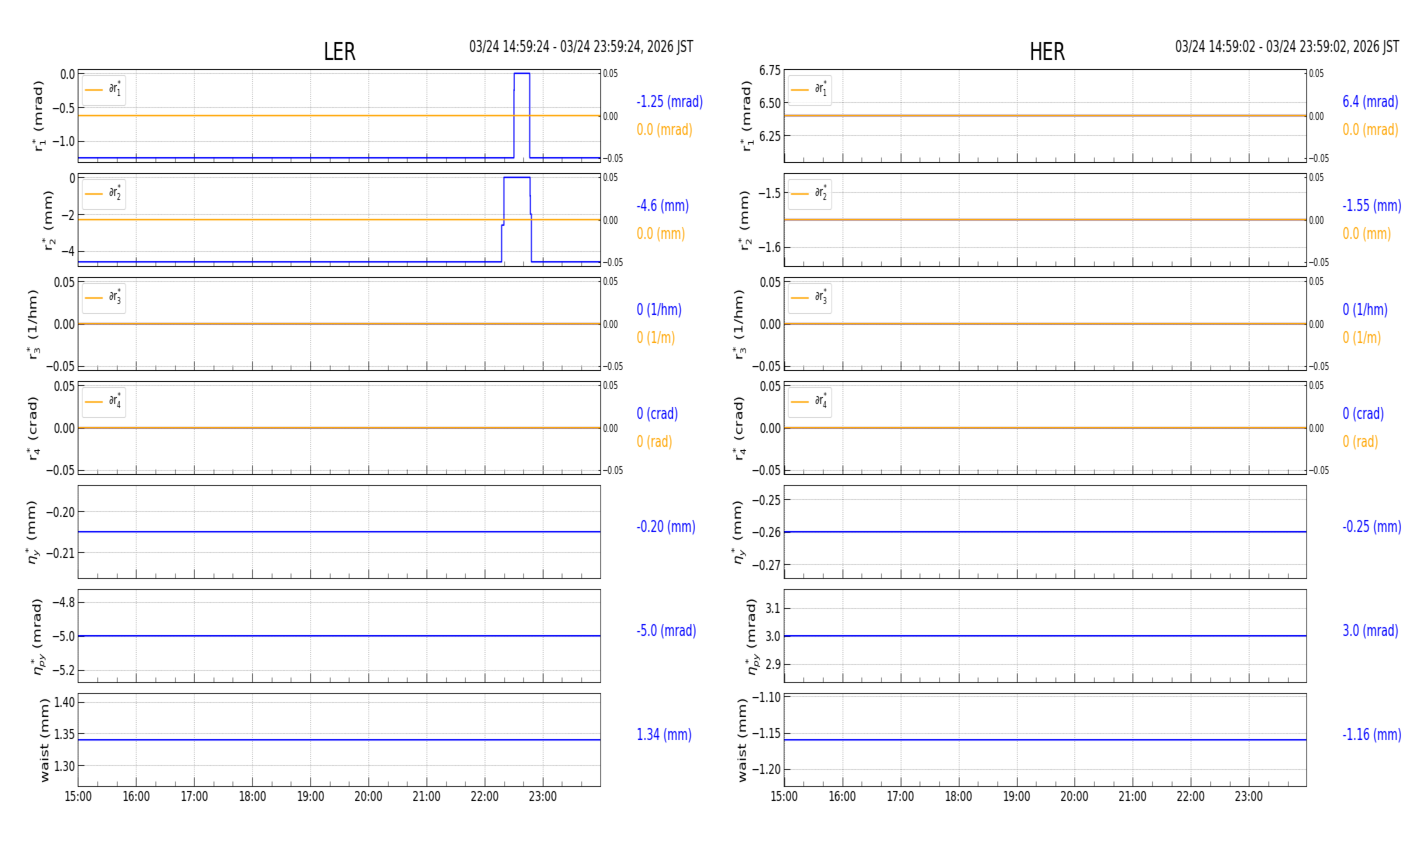Click the -5.0 (mrad) LER value label

click(666, 631)
